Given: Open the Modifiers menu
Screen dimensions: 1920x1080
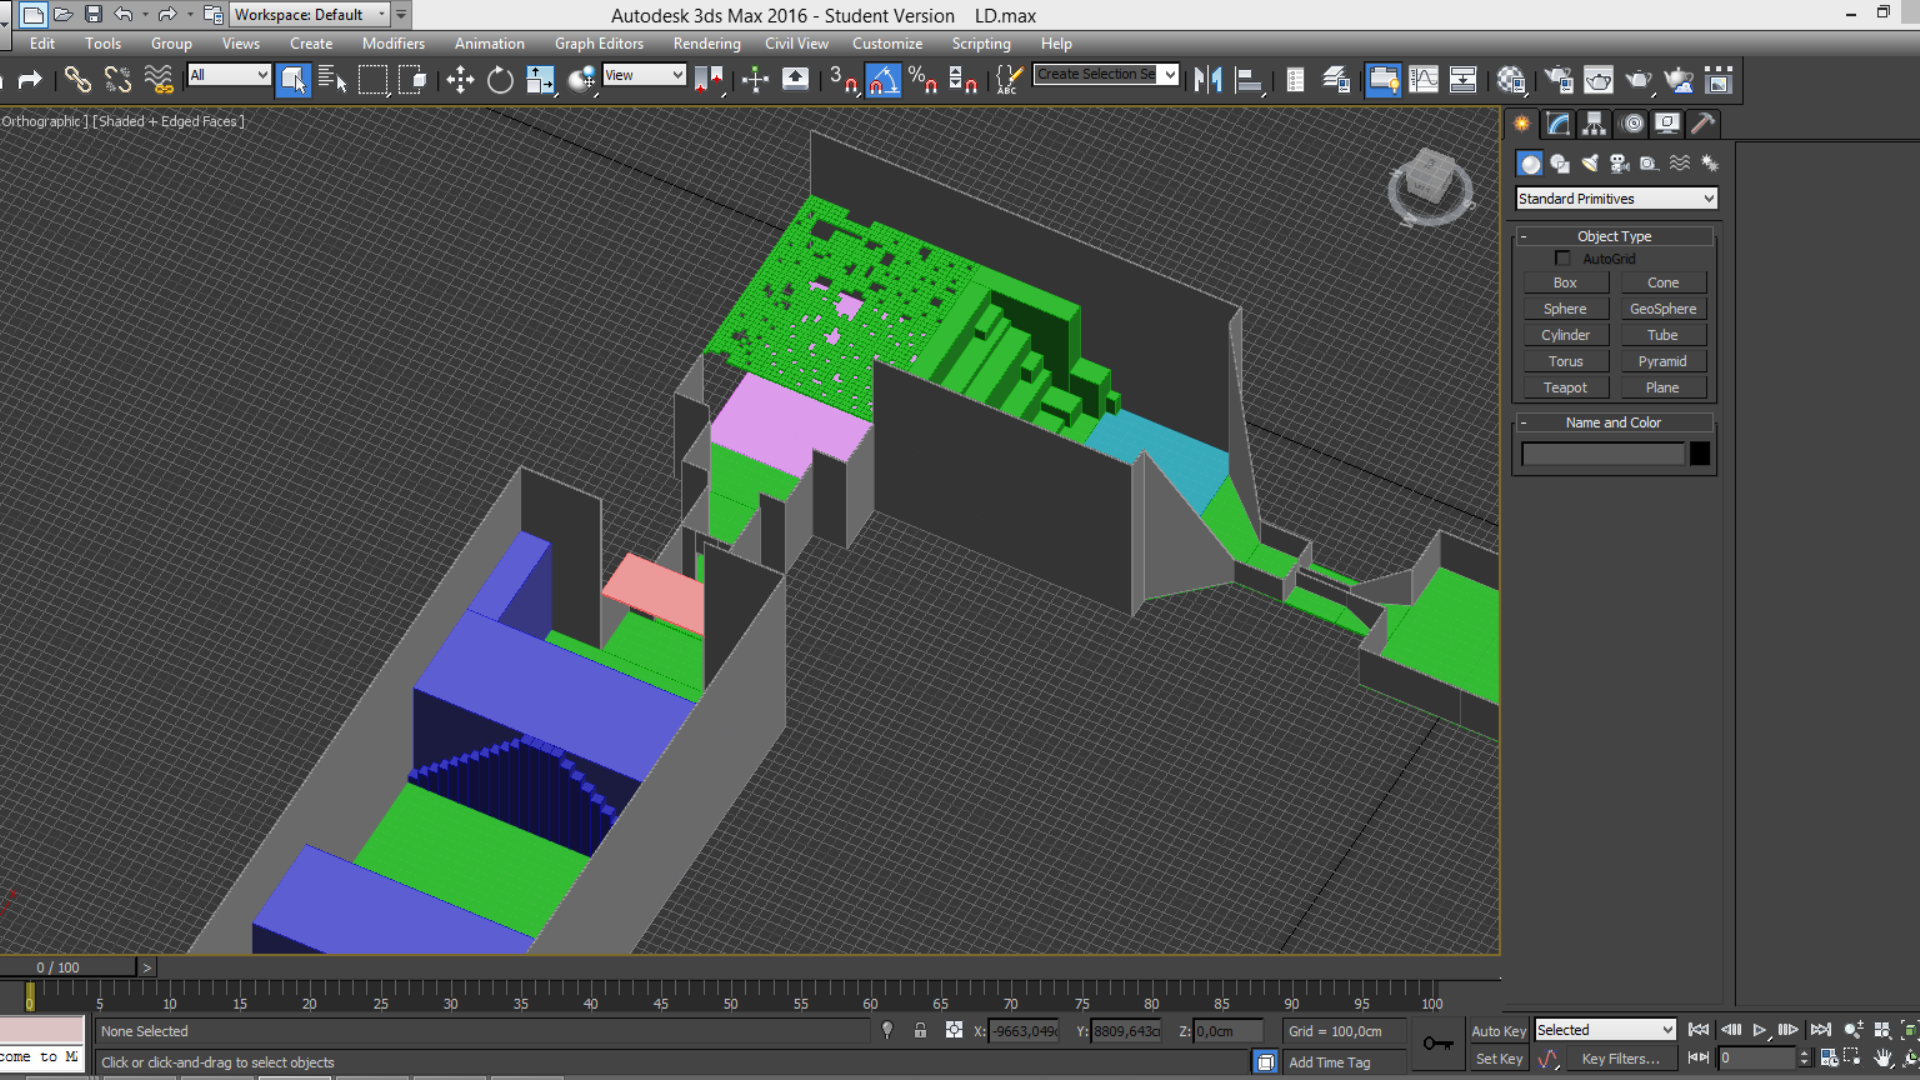Looking at the screenshot, I should 393,43.
